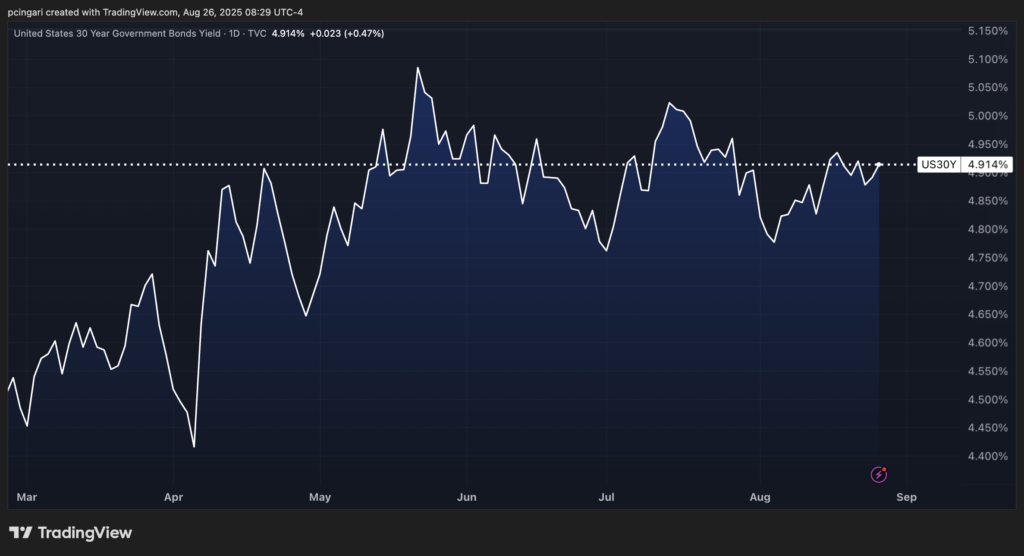
Task: Click the TradingView logo icon
Action: 20,533
